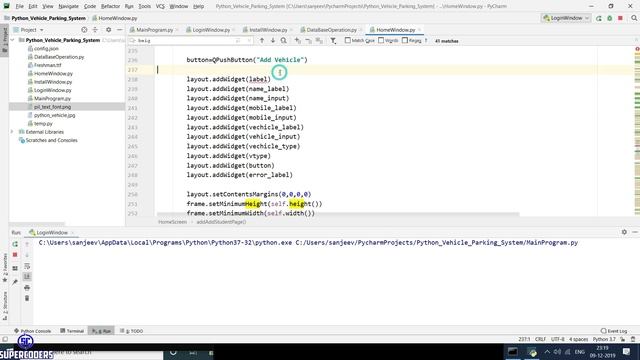The image size is (640, 360).
Task: Click the collapse all icon in Project panel
Action: [x=95, y=30]
